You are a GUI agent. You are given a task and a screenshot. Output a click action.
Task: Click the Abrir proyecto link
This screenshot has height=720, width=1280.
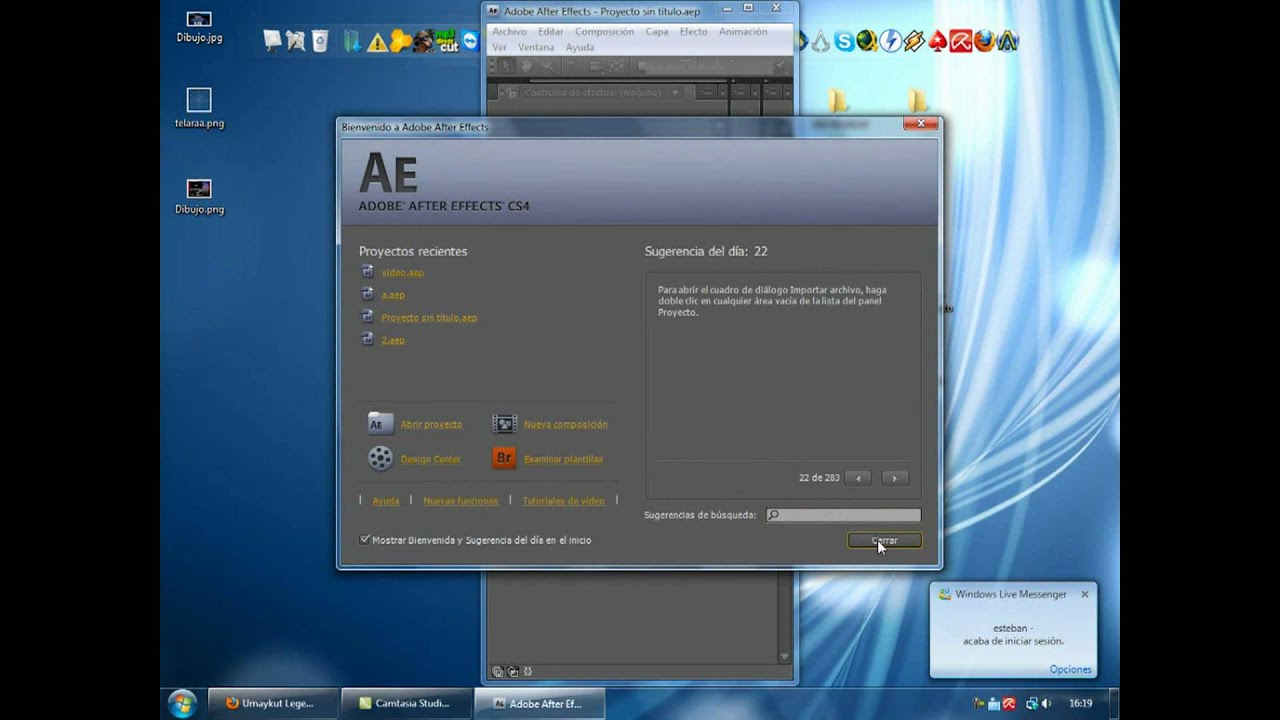[x=431, y=424]
